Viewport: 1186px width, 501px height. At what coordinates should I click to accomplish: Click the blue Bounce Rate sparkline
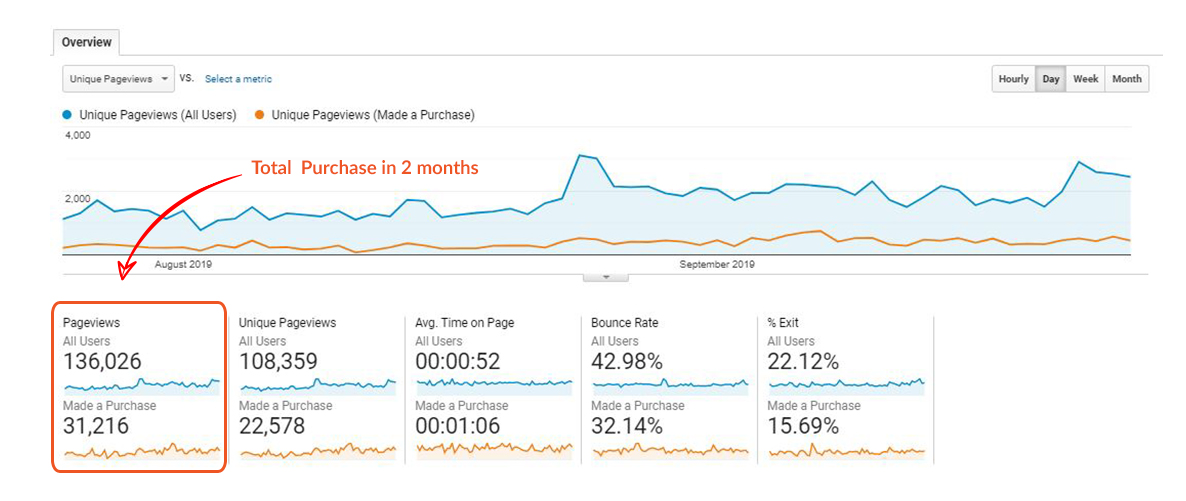click(670, 384)
